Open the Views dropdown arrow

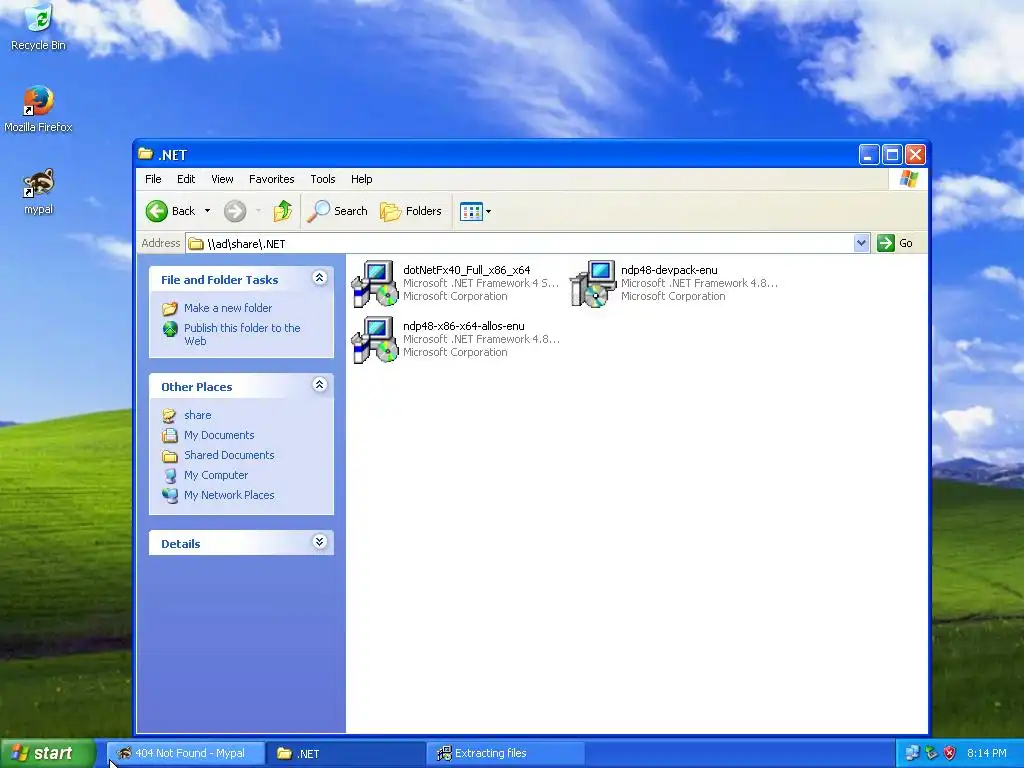click(x=488, y=211)
